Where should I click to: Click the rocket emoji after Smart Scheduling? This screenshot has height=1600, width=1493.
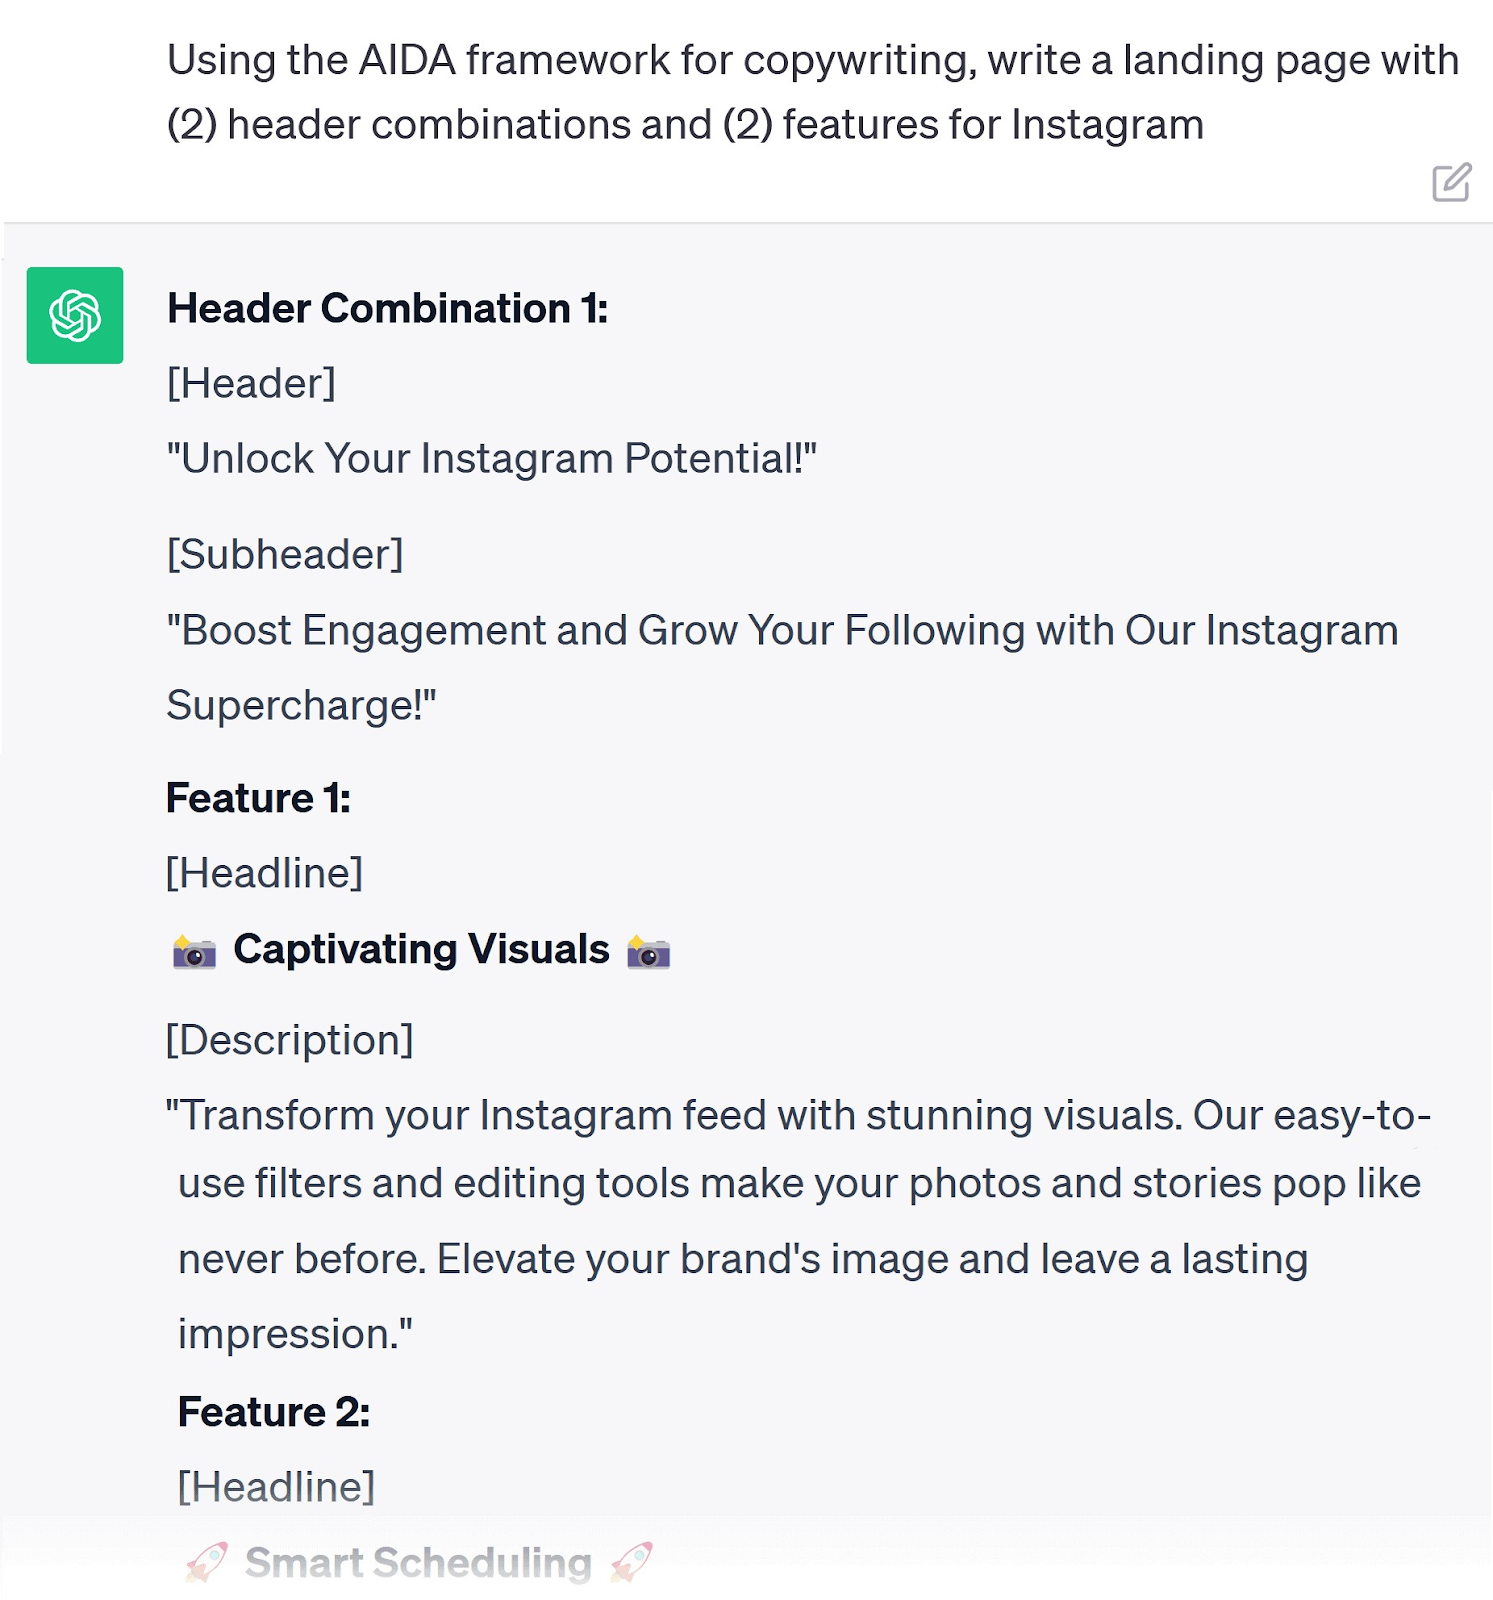[632, 1562]
